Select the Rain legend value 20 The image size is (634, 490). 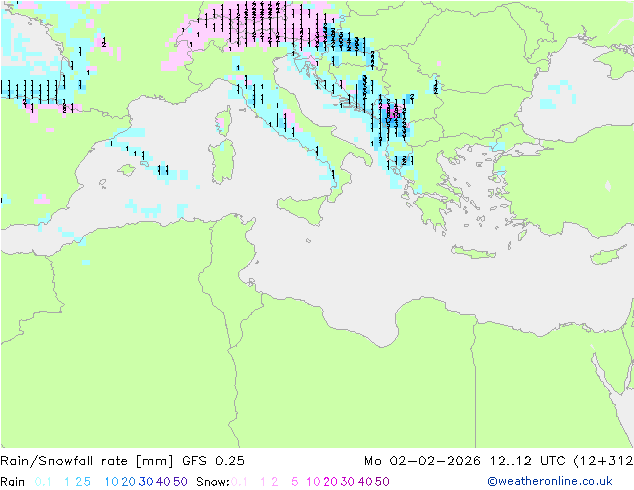(x=129, y=482)
